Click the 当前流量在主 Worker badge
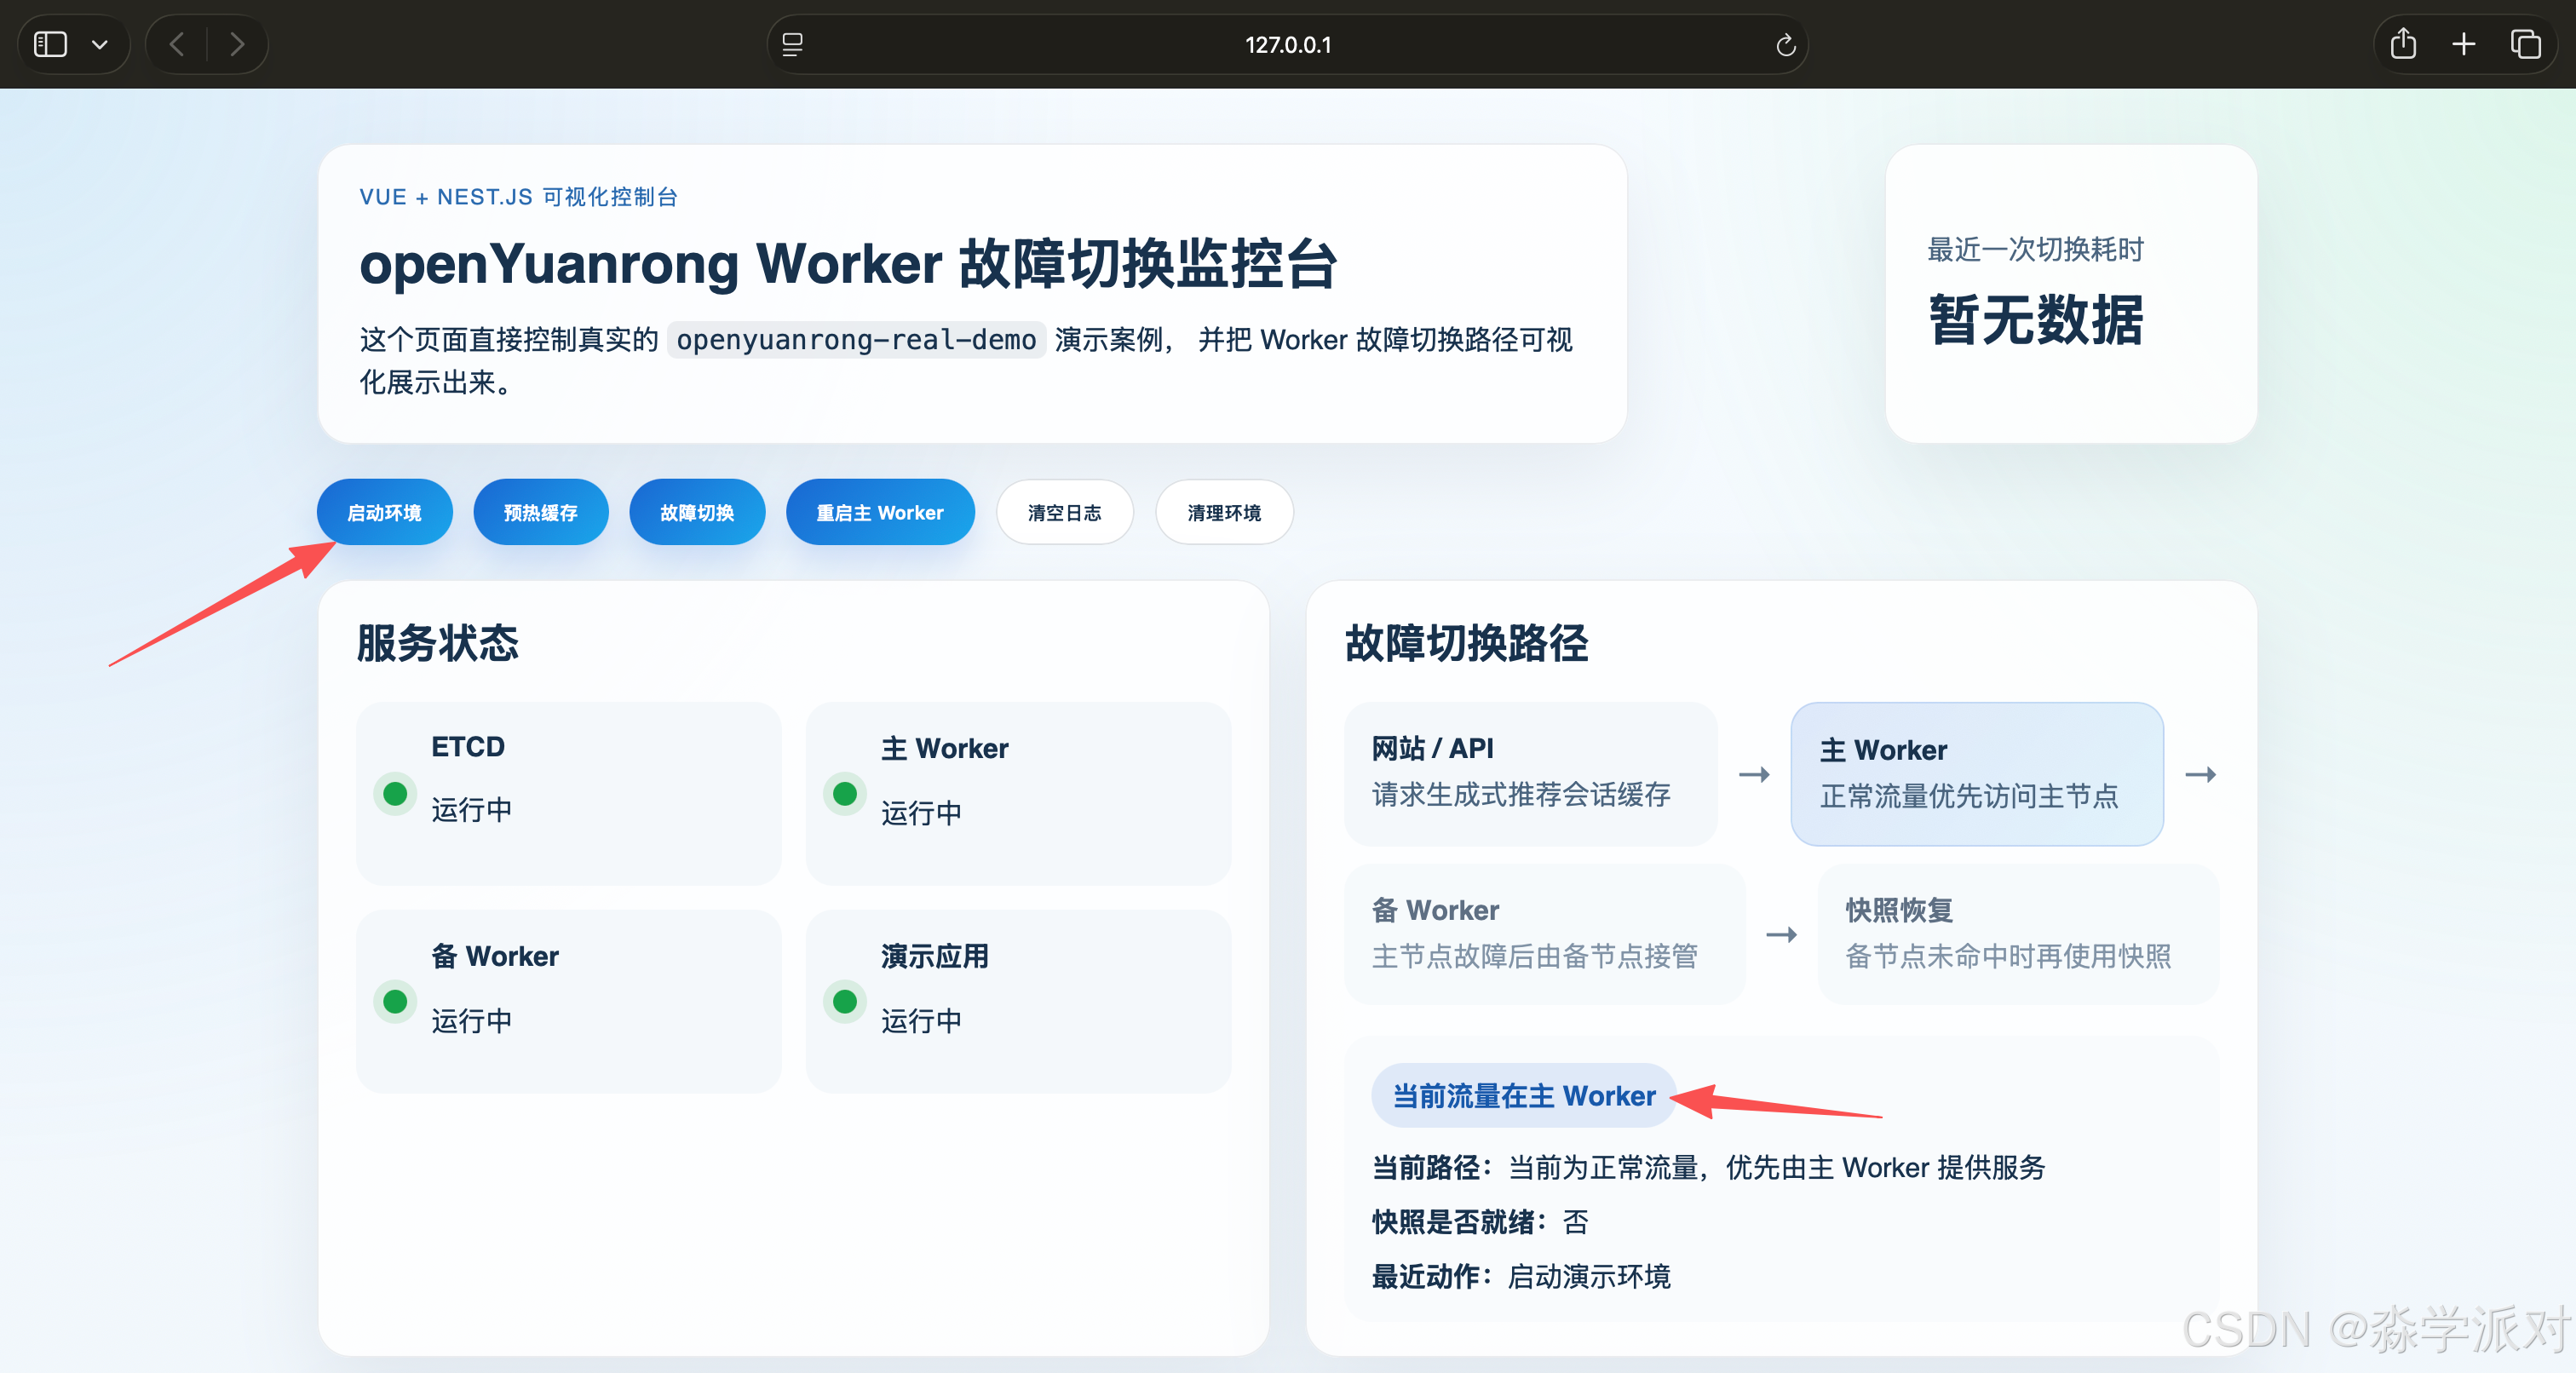This screenshot has height=1373, width=2576. pyautogui.click(x=1523, y=1095)
